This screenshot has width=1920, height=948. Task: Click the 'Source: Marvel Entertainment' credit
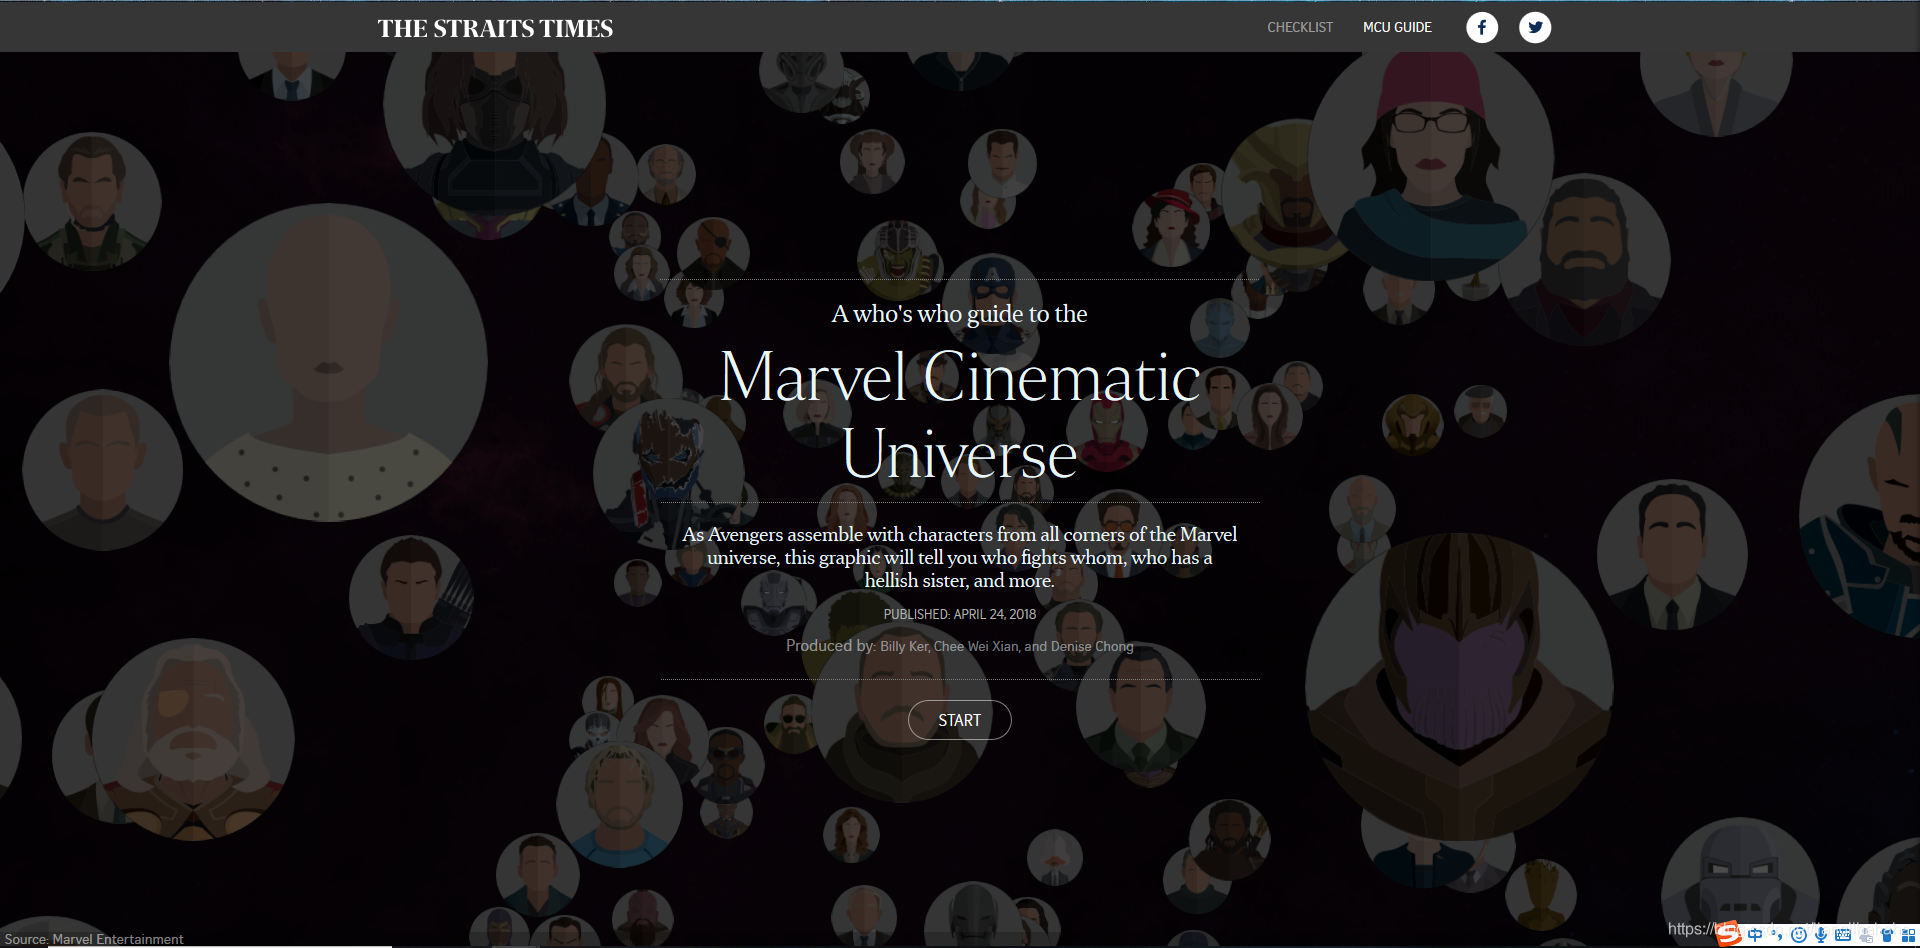(94, 939)
